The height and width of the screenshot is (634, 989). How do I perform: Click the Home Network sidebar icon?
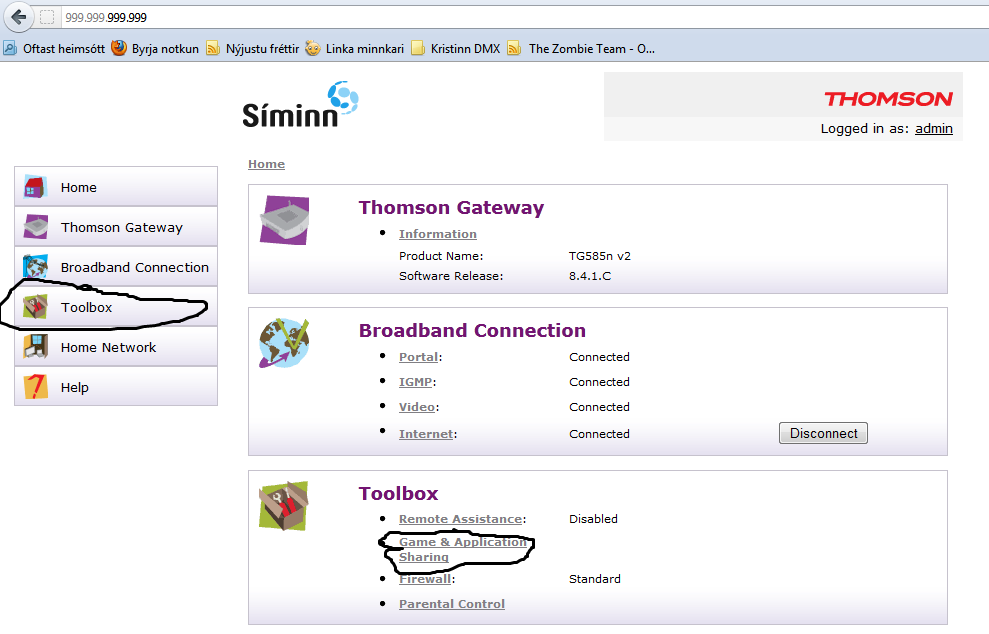(x=36, y=347)
